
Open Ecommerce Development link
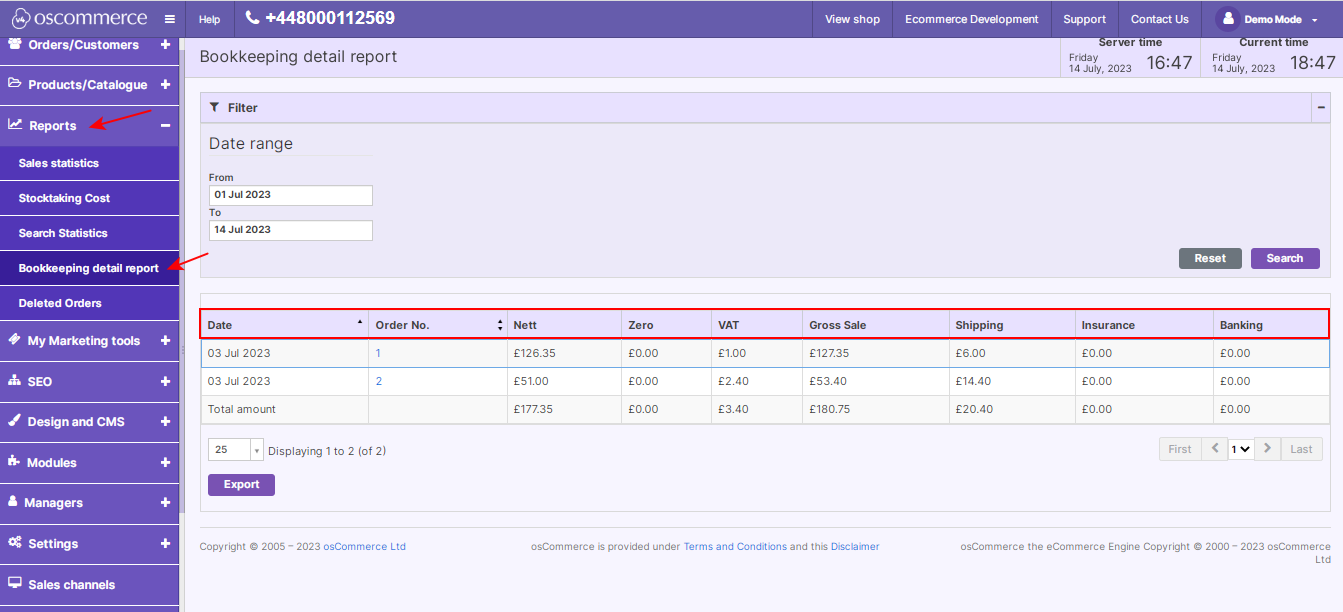(x=972, y=19)
